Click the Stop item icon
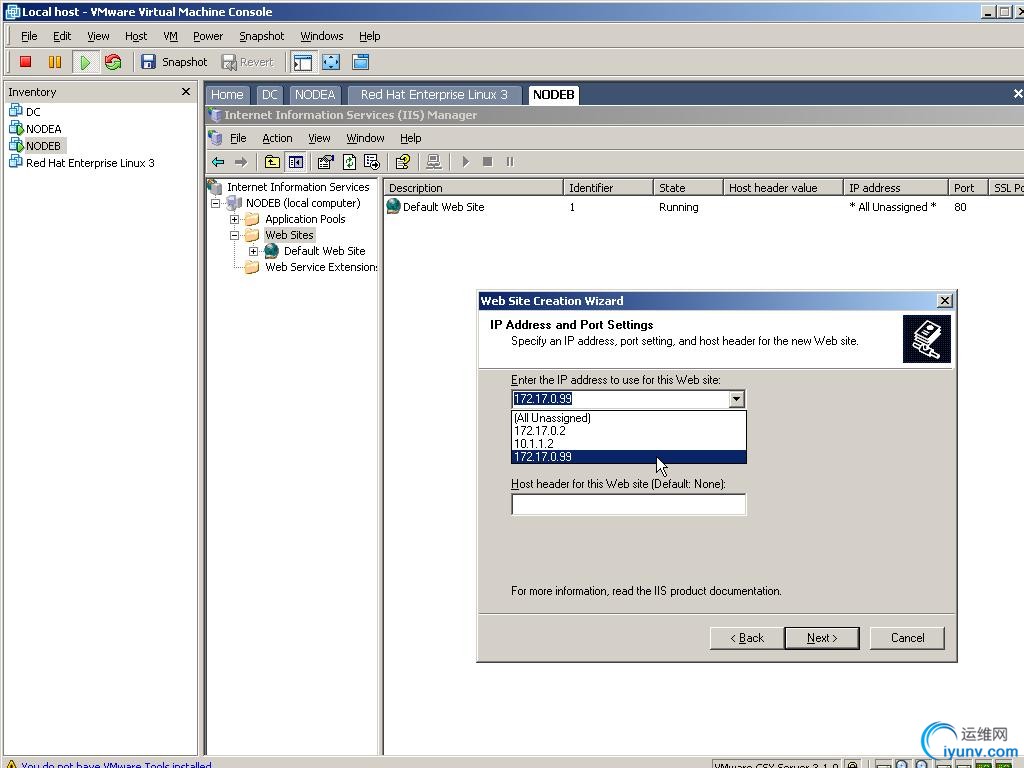The height and width of the screenshot is (768, 1024). pyautogui.click(x=487, y=161)
